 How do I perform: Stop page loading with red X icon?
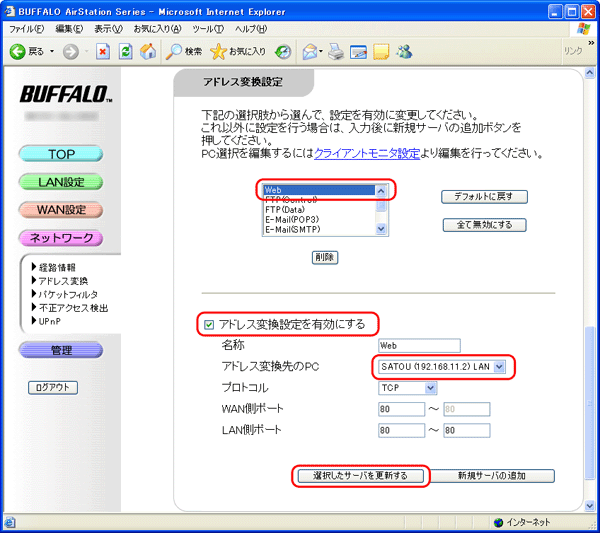(x=103, y=51)
